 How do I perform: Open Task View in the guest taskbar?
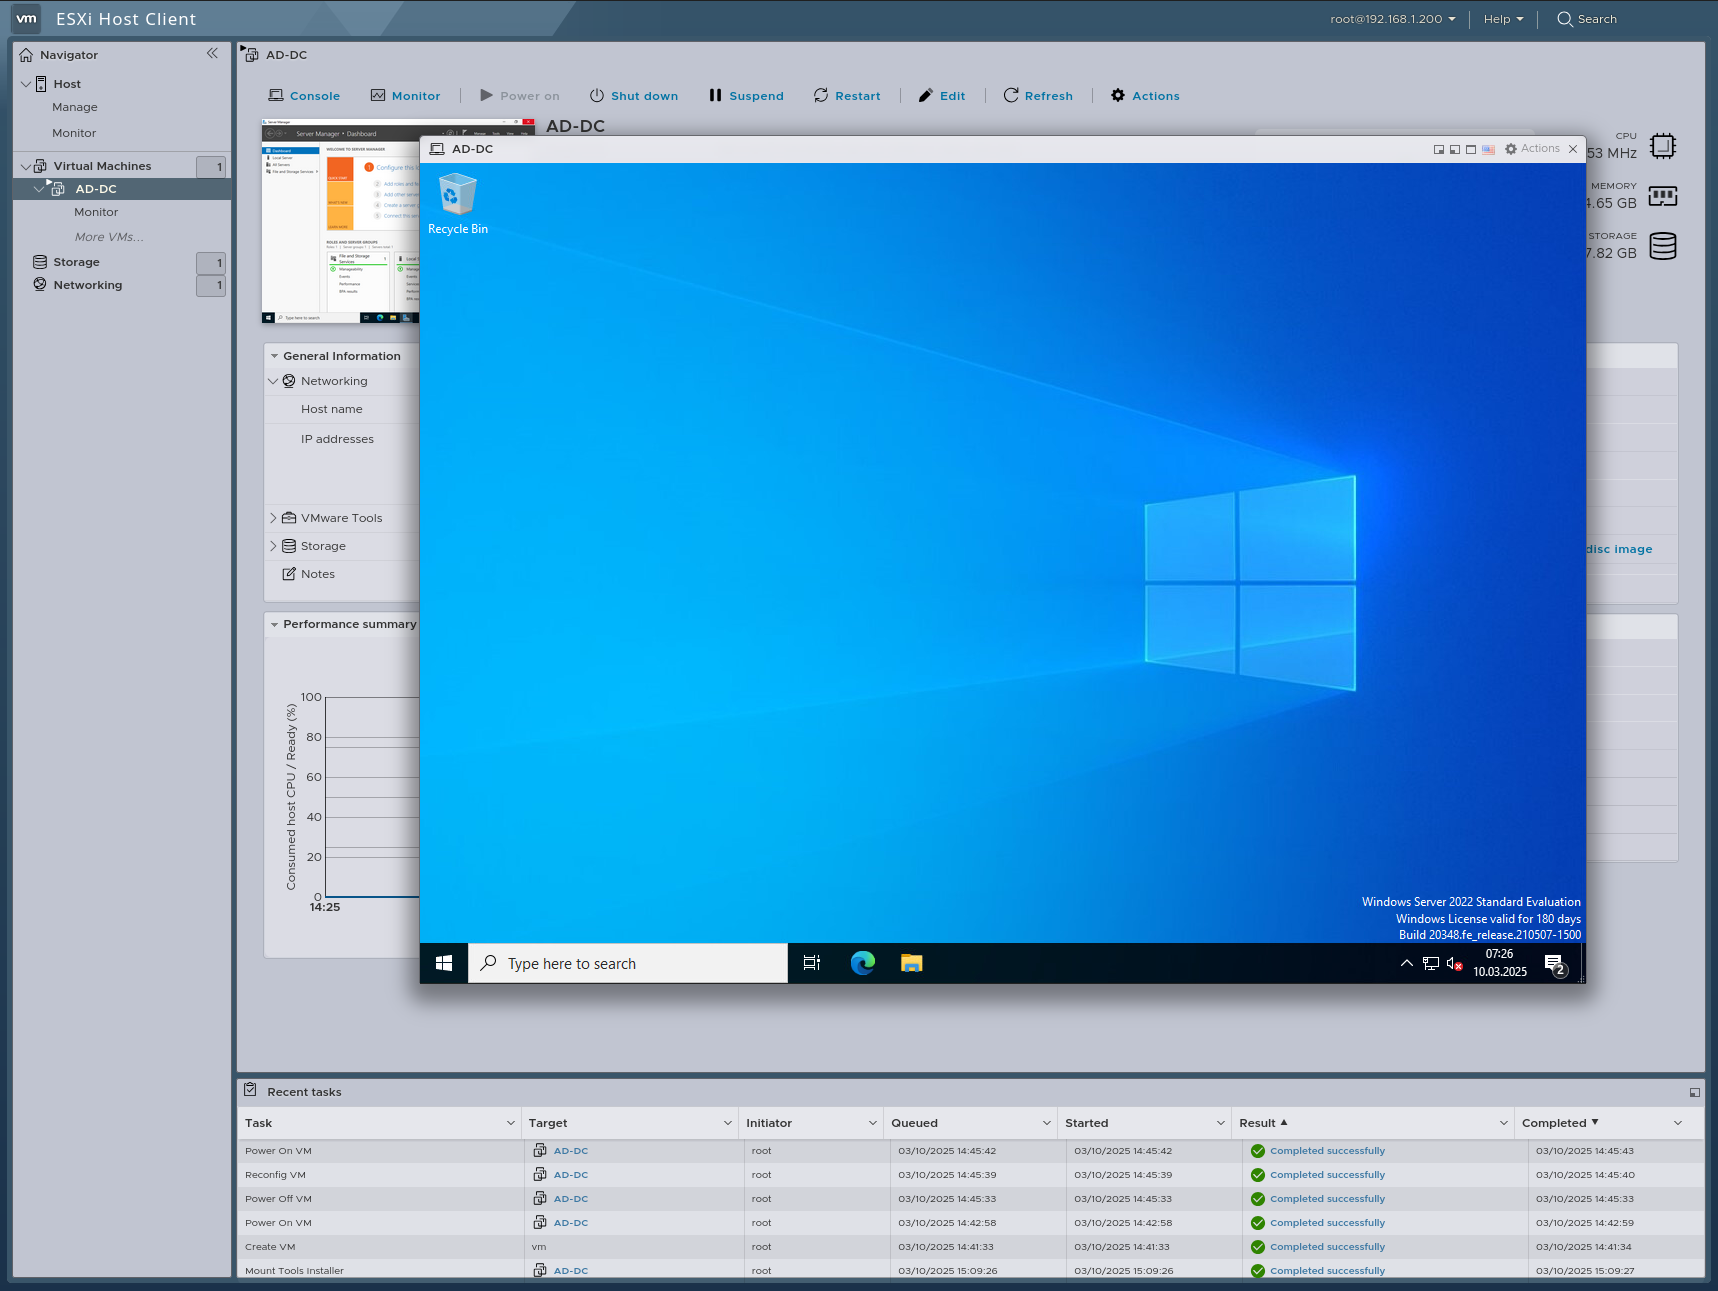810,963
